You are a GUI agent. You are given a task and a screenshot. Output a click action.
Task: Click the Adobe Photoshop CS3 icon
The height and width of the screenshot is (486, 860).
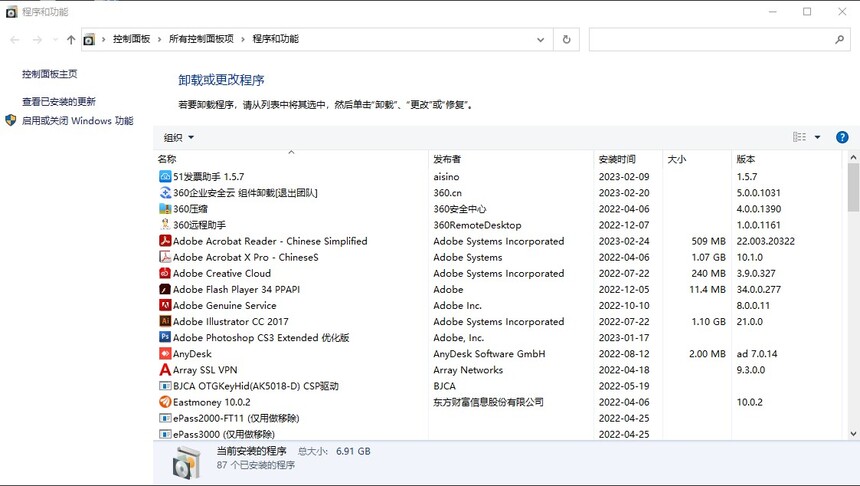(x=165, y=337)
